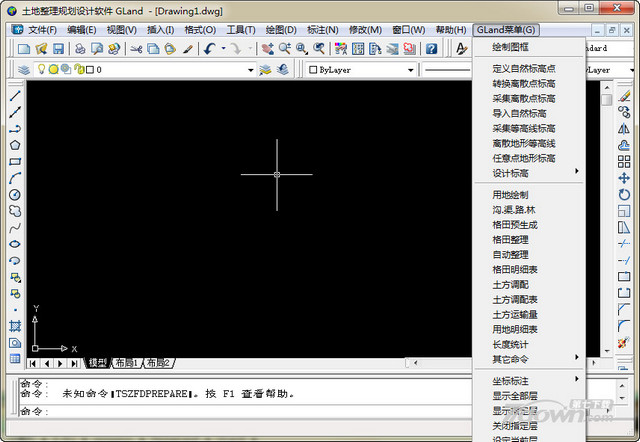Select the Spline curve tool
Screen dimensions: 640x442
(15, 228)
